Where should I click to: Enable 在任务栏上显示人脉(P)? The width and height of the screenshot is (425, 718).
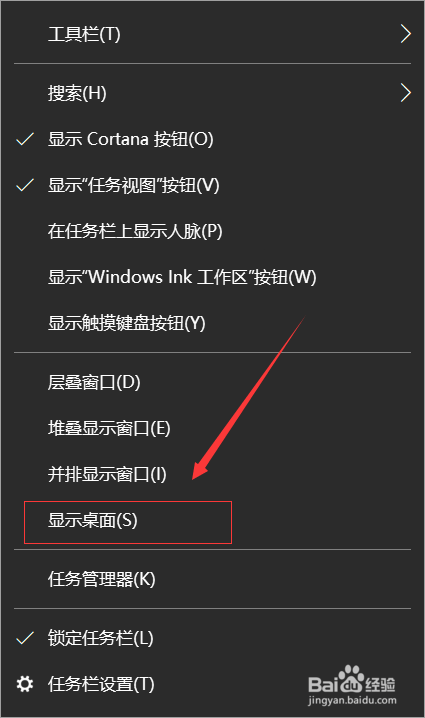point(212,231)
